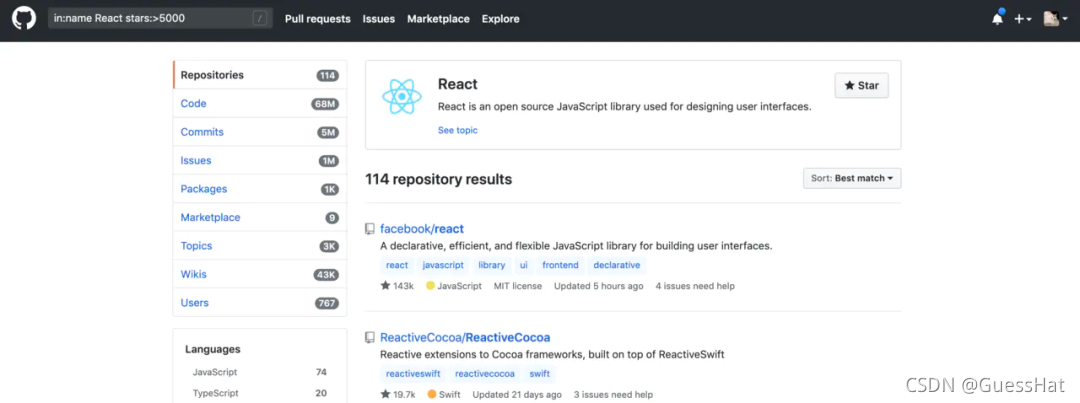The height and width of the screenshot is (403, 1080).
Task: Select the Wikis results filter
Action: pyautogui.click(x=260, y=274)
